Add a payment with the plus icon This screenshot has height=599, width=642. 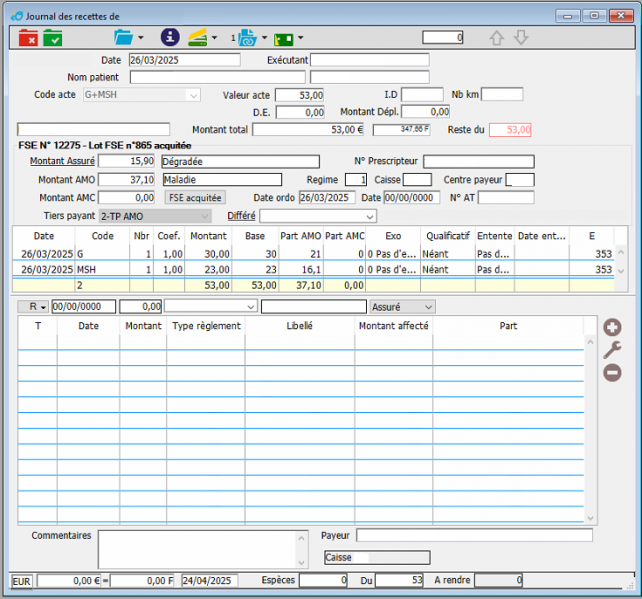612,327
